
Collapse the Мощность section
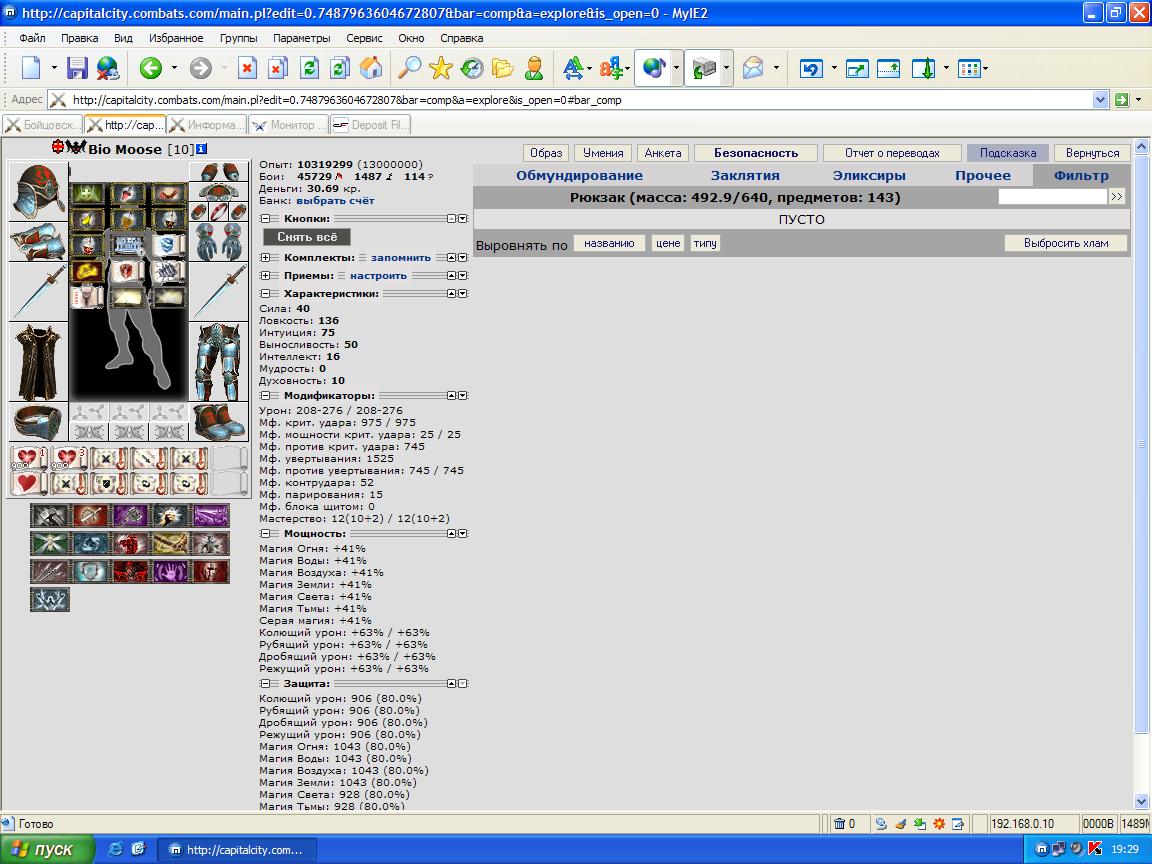pos(265,533)
